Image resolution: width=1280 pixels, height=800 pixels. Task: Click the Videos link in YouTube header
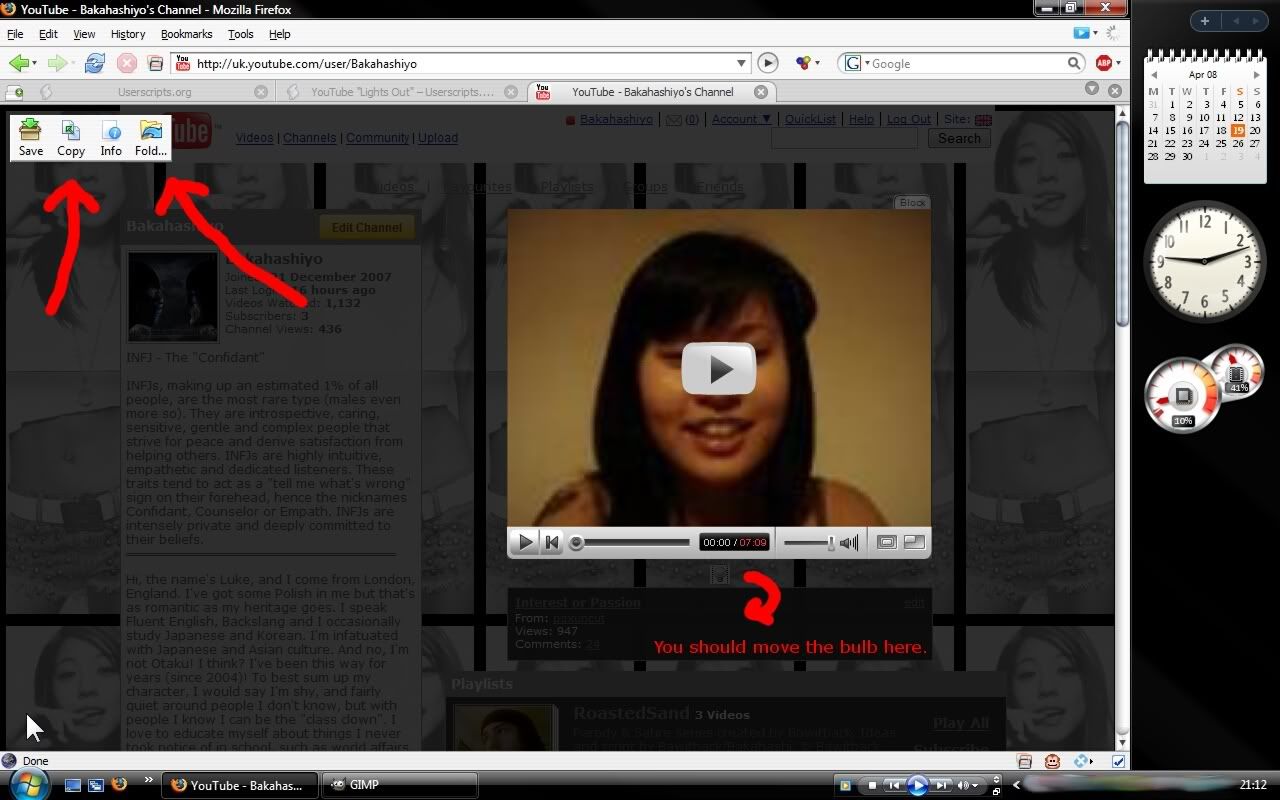pos(254,138)
